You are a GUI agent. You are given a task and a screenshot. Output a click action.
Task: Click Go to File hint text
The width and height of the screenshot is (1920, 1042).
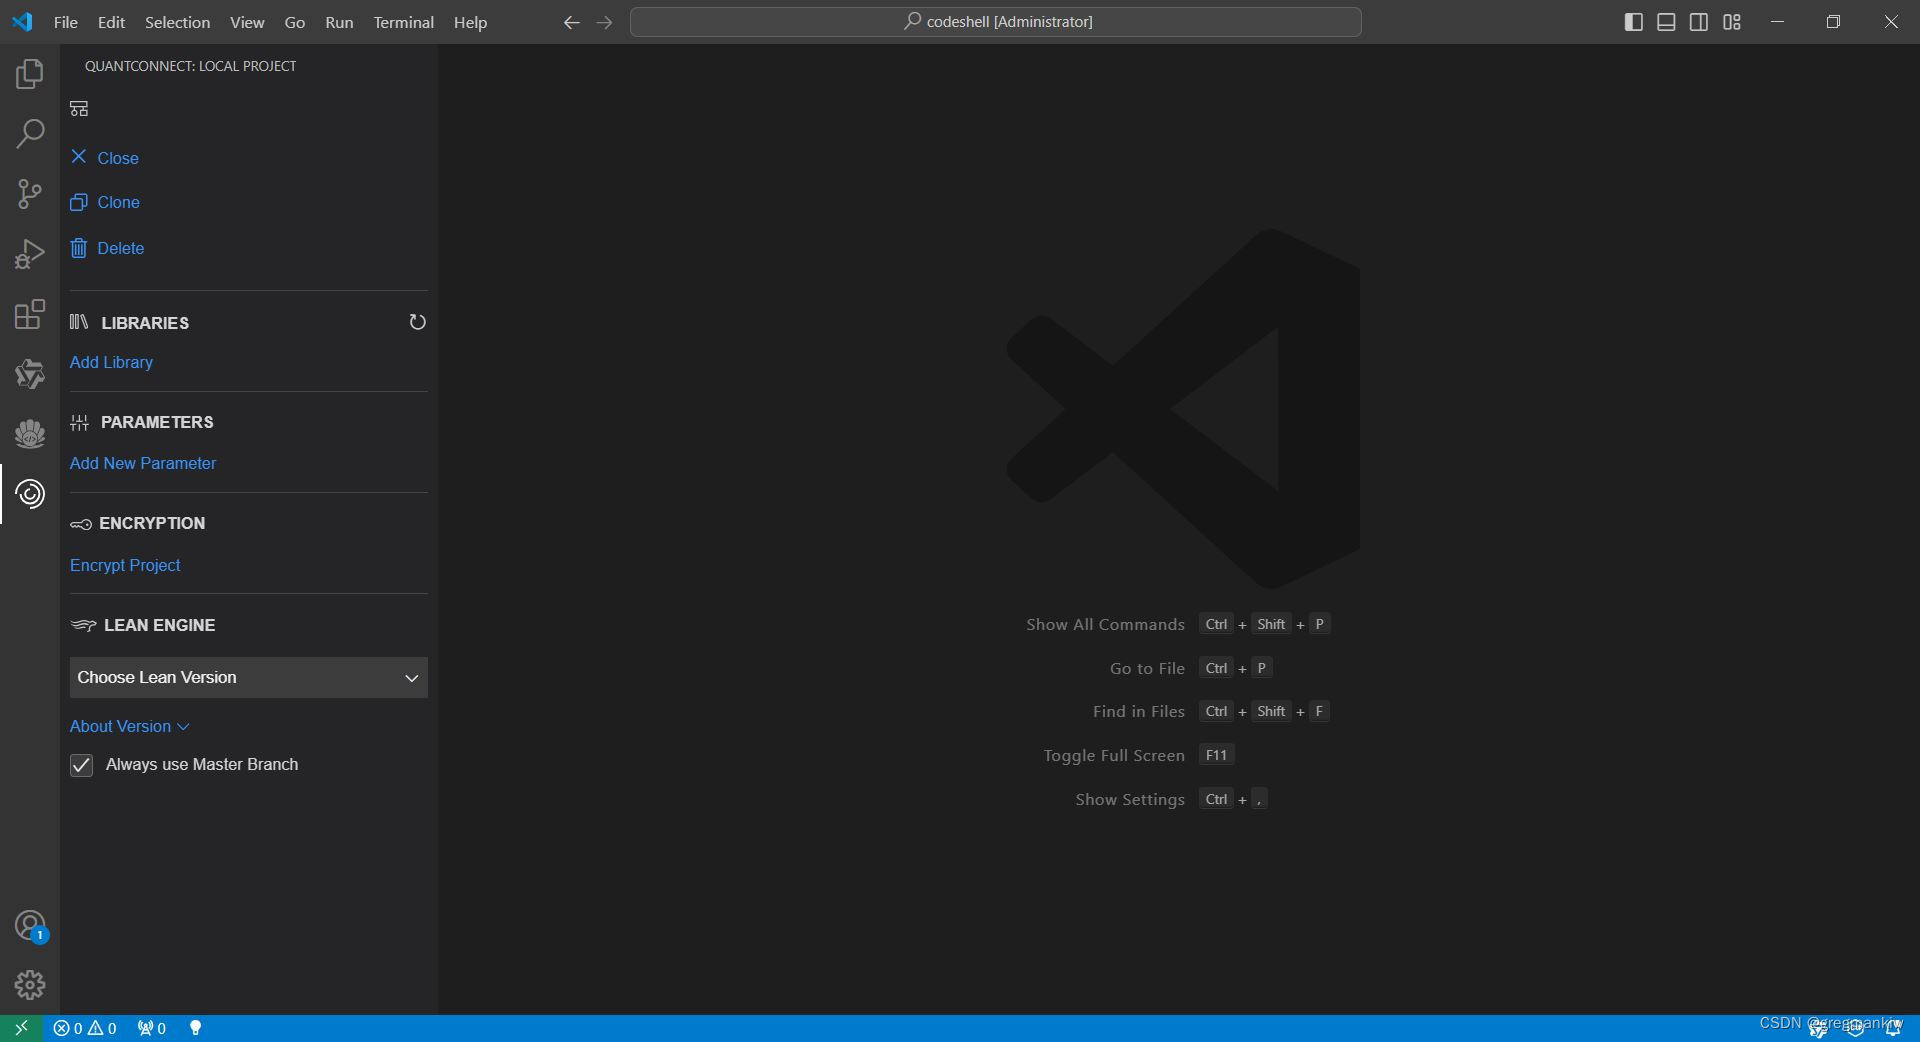pos(1147,668)
